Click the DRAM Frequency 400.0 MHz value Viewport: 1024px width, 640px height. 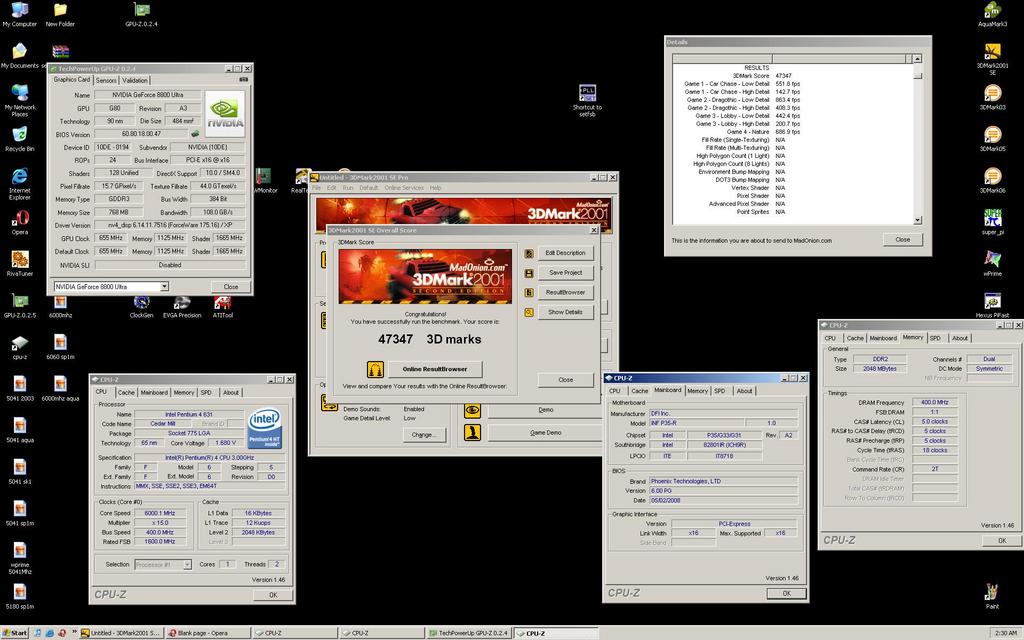click(x=935, y=402)
